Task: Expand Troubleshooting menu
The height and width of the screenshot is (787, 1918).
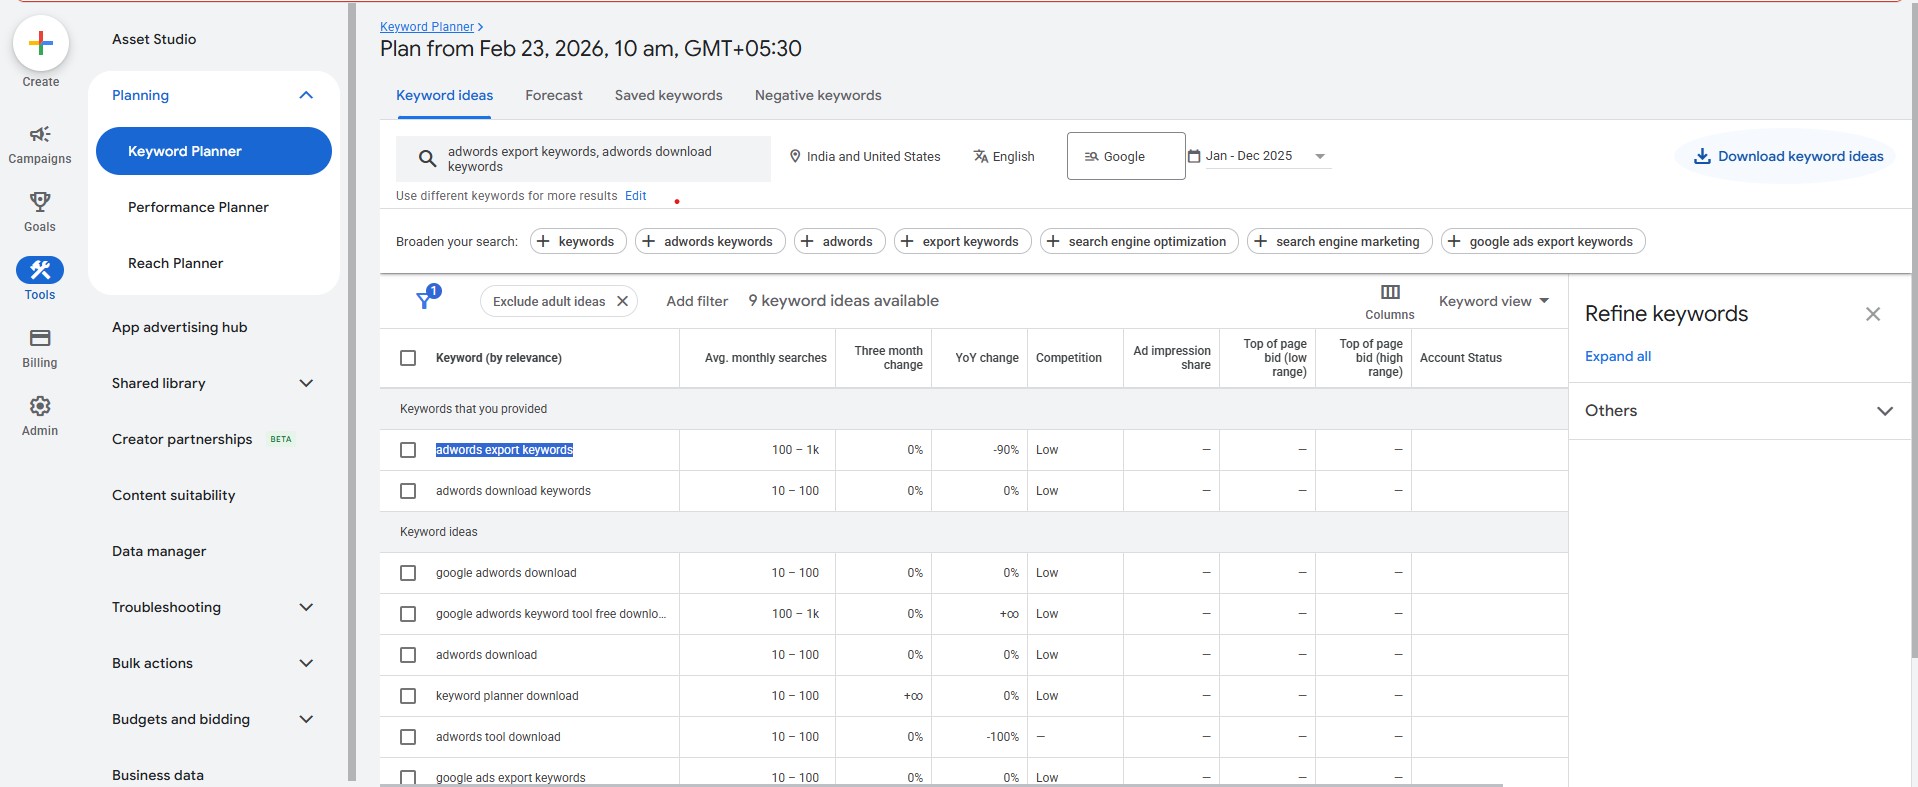Action: (306, 607)
